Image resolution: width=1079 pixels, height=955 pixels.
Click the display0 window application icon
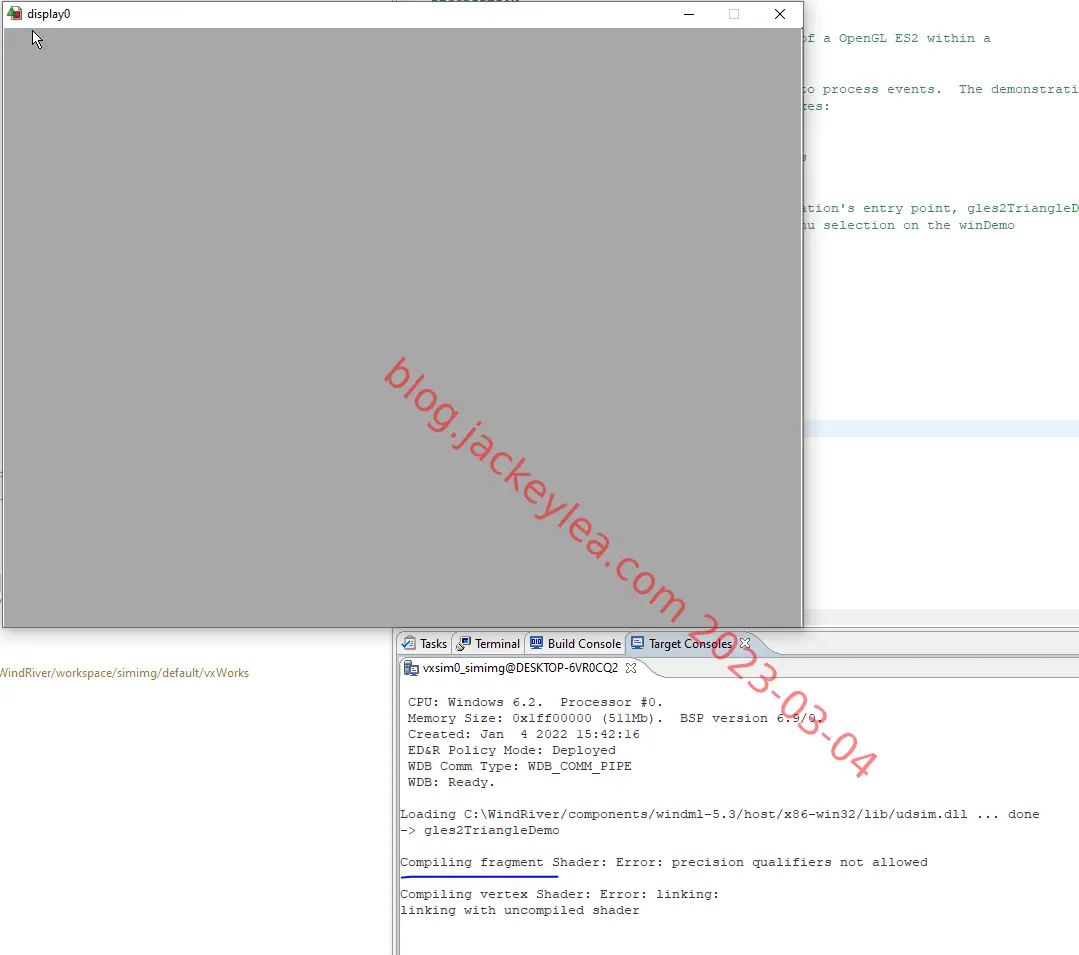click(x=14, y=14)
